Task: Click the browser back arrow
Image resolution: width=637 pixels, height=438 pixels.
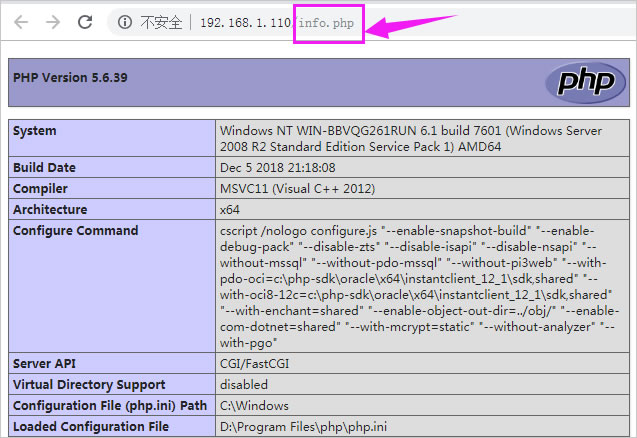Action: click(21, 22)
